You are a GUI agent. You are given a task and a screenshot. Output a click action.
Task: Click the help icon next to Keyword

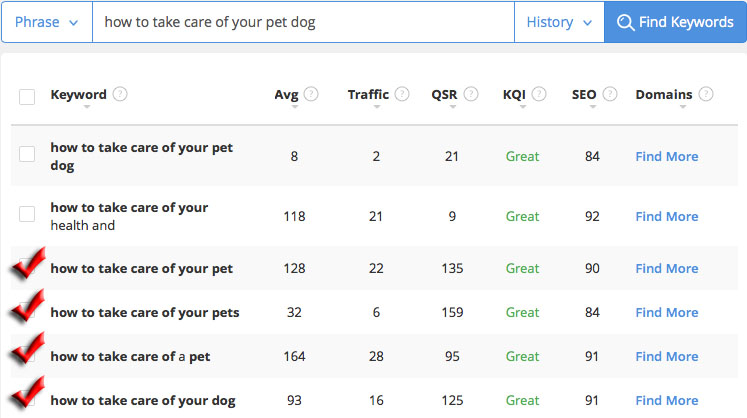click(x=120, y=94)
